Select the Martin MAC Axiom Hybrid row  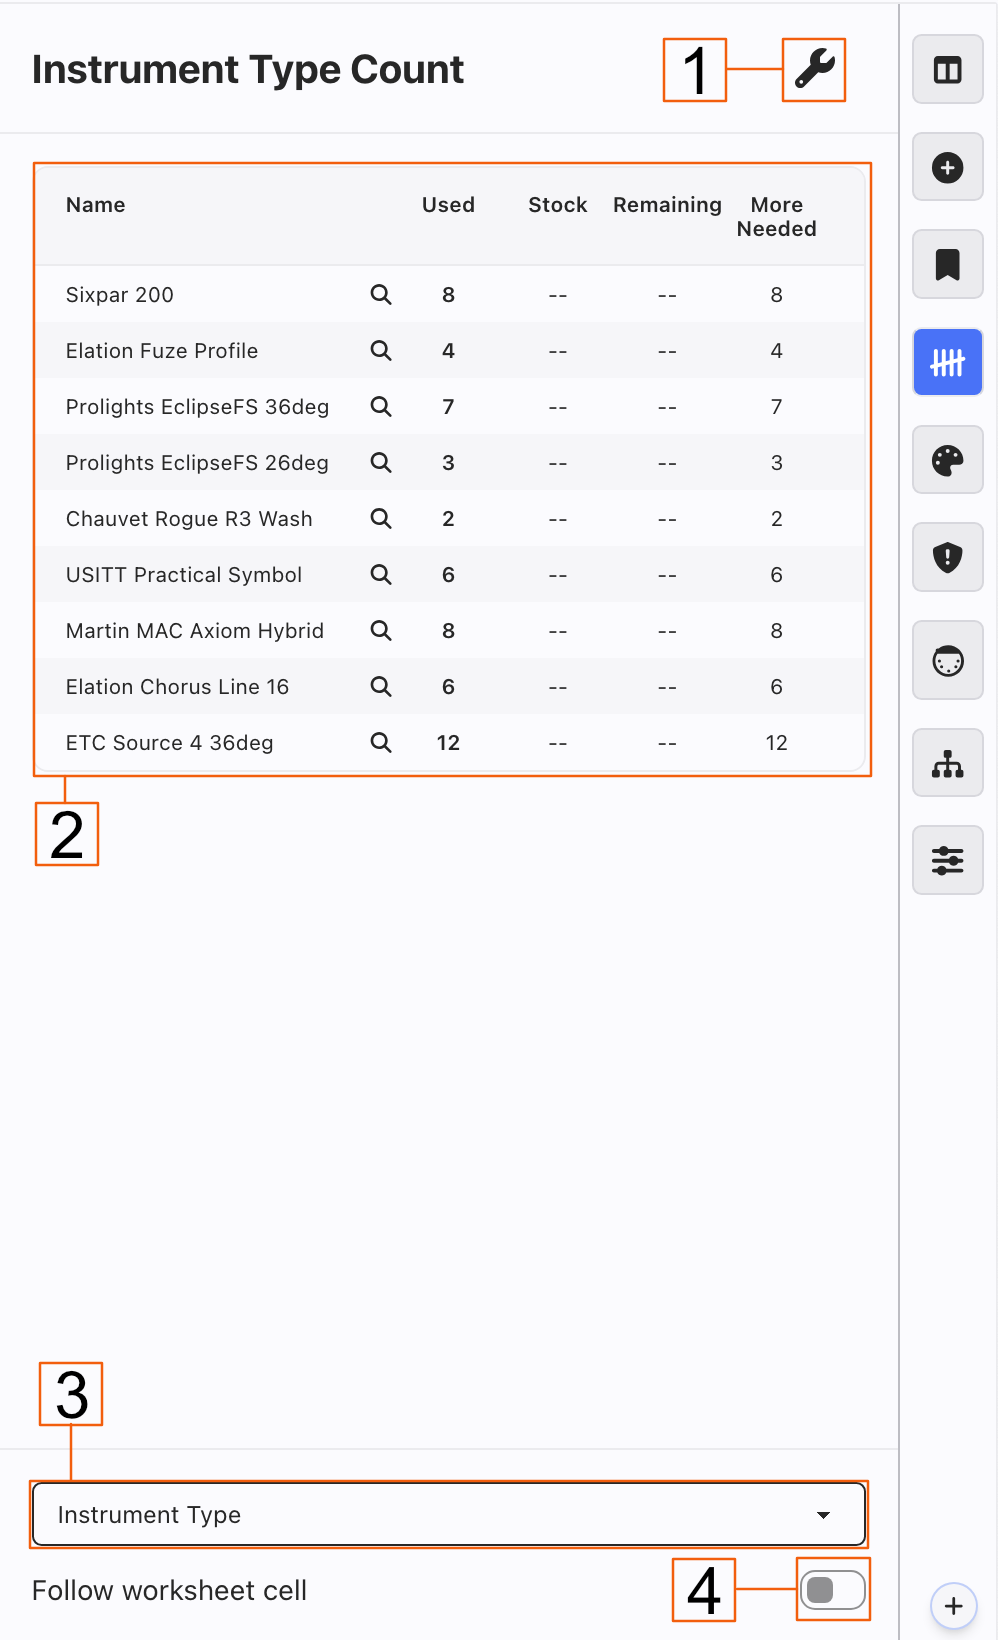[x=195, y=631]
